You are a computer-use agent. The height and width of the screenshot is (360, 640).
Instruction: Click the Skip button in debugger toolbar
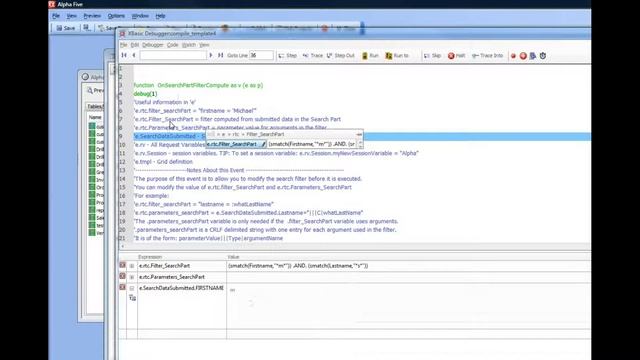tap(432, 56)
